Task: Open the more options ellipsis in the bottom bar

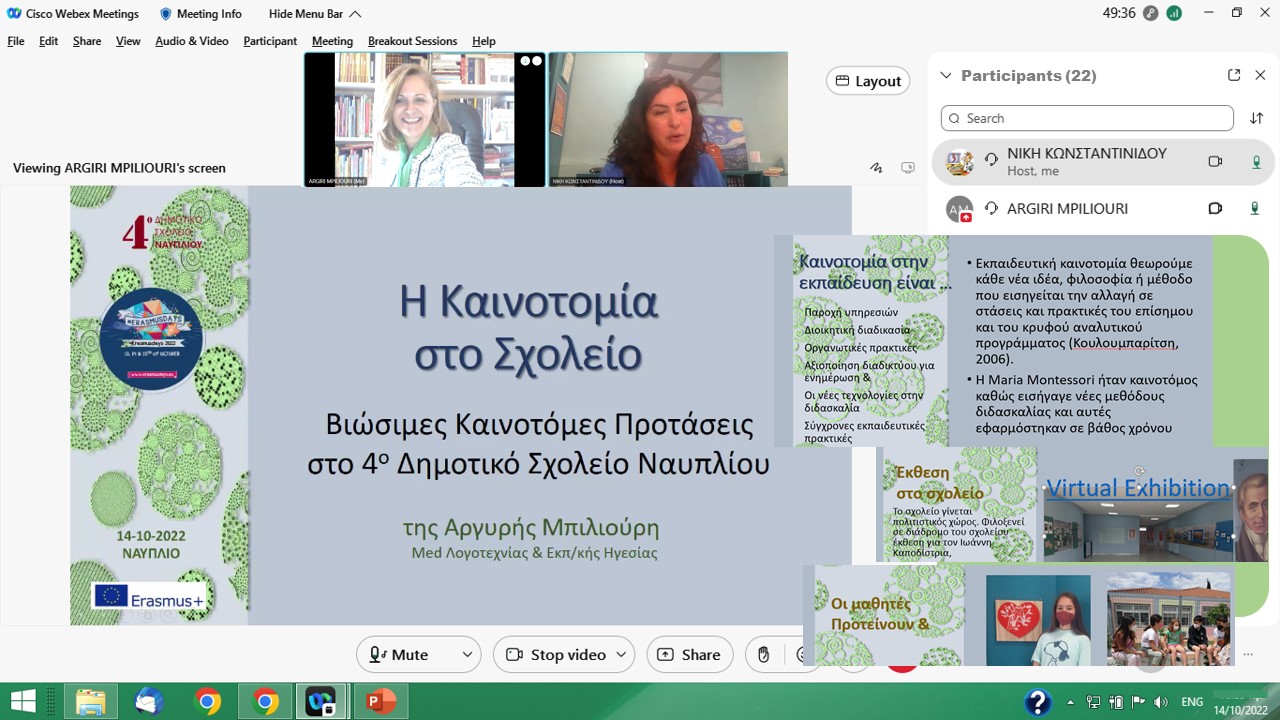Action: pyautogui.click(x=1246, y=654)
